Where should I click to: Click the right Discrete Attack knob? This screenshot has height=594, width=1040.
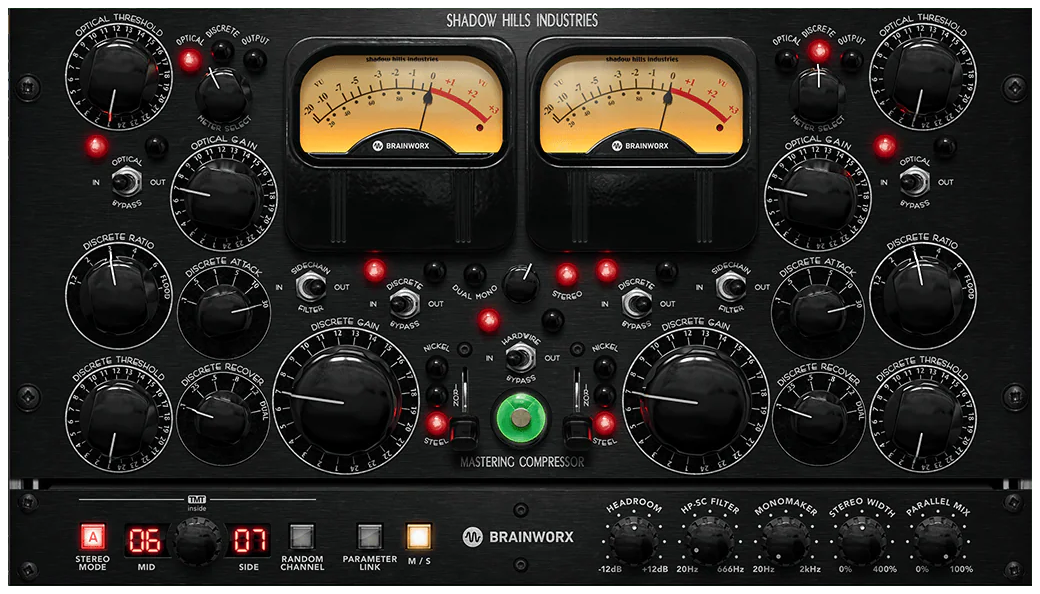click(818, 314)
